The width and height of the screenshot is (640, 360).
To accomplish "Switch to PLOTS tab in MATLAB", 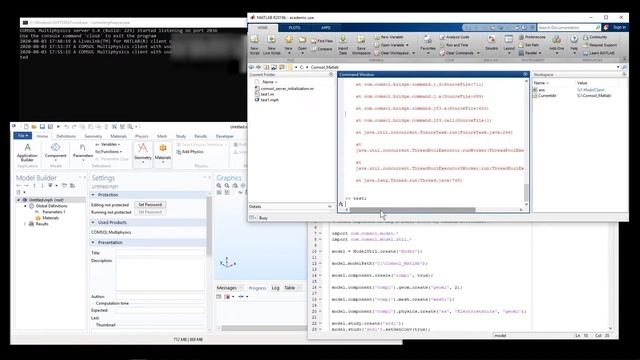I will coord(294,28).
